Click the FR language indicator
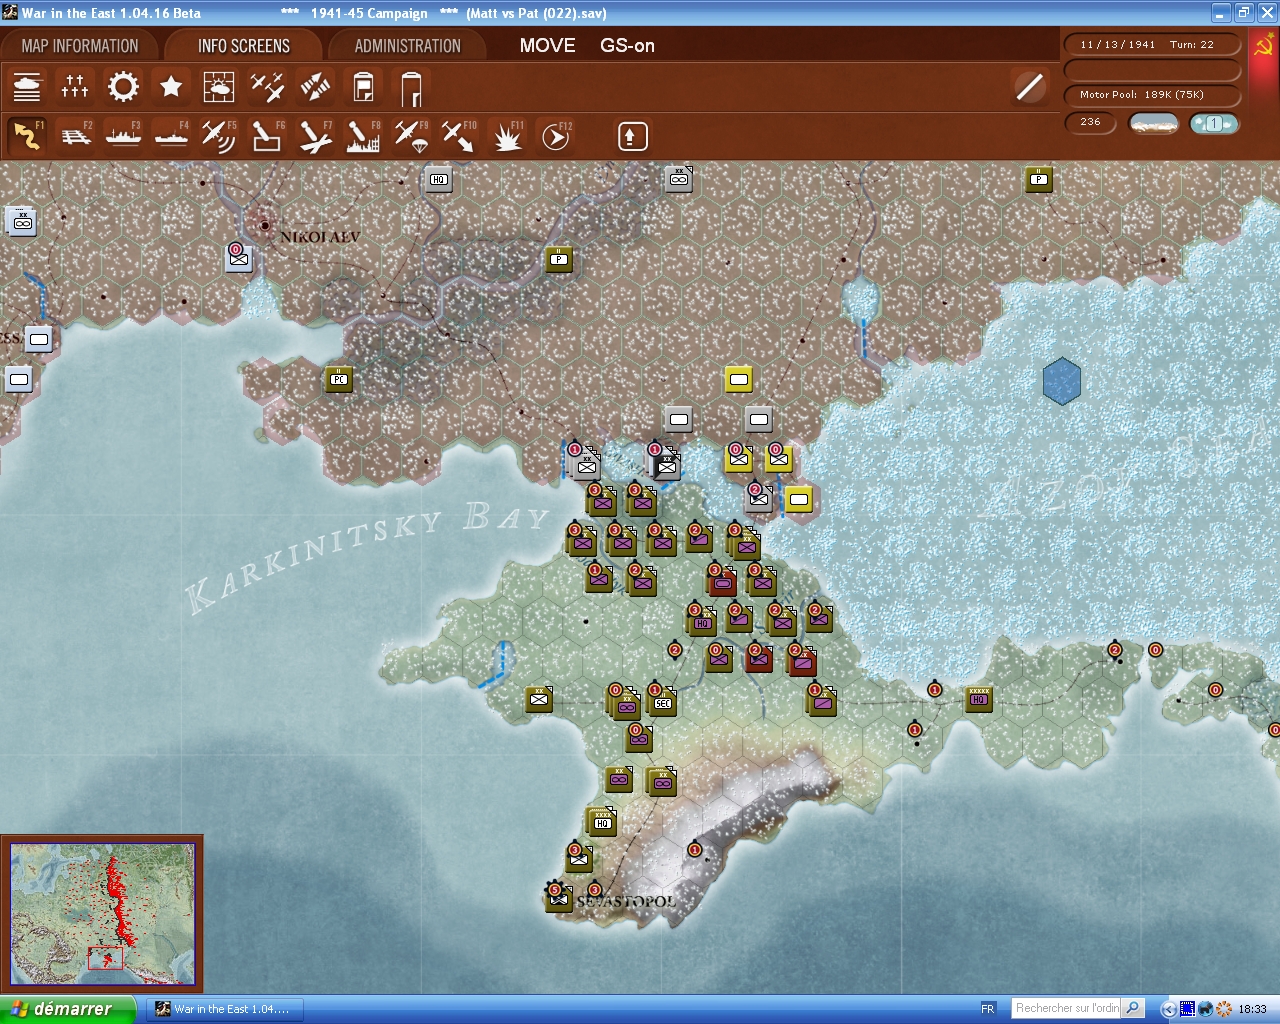This screenshot has height=1024, width=1280. 988,1009
